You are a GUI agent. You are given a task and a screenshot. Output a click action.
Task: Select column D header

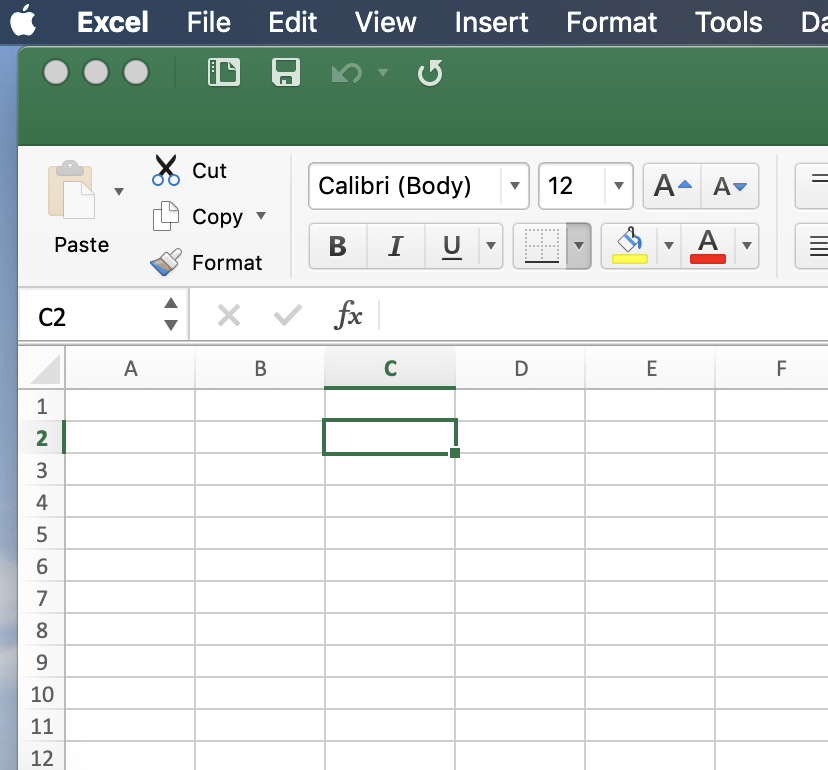pyautogui.click(x=521, y=369)
